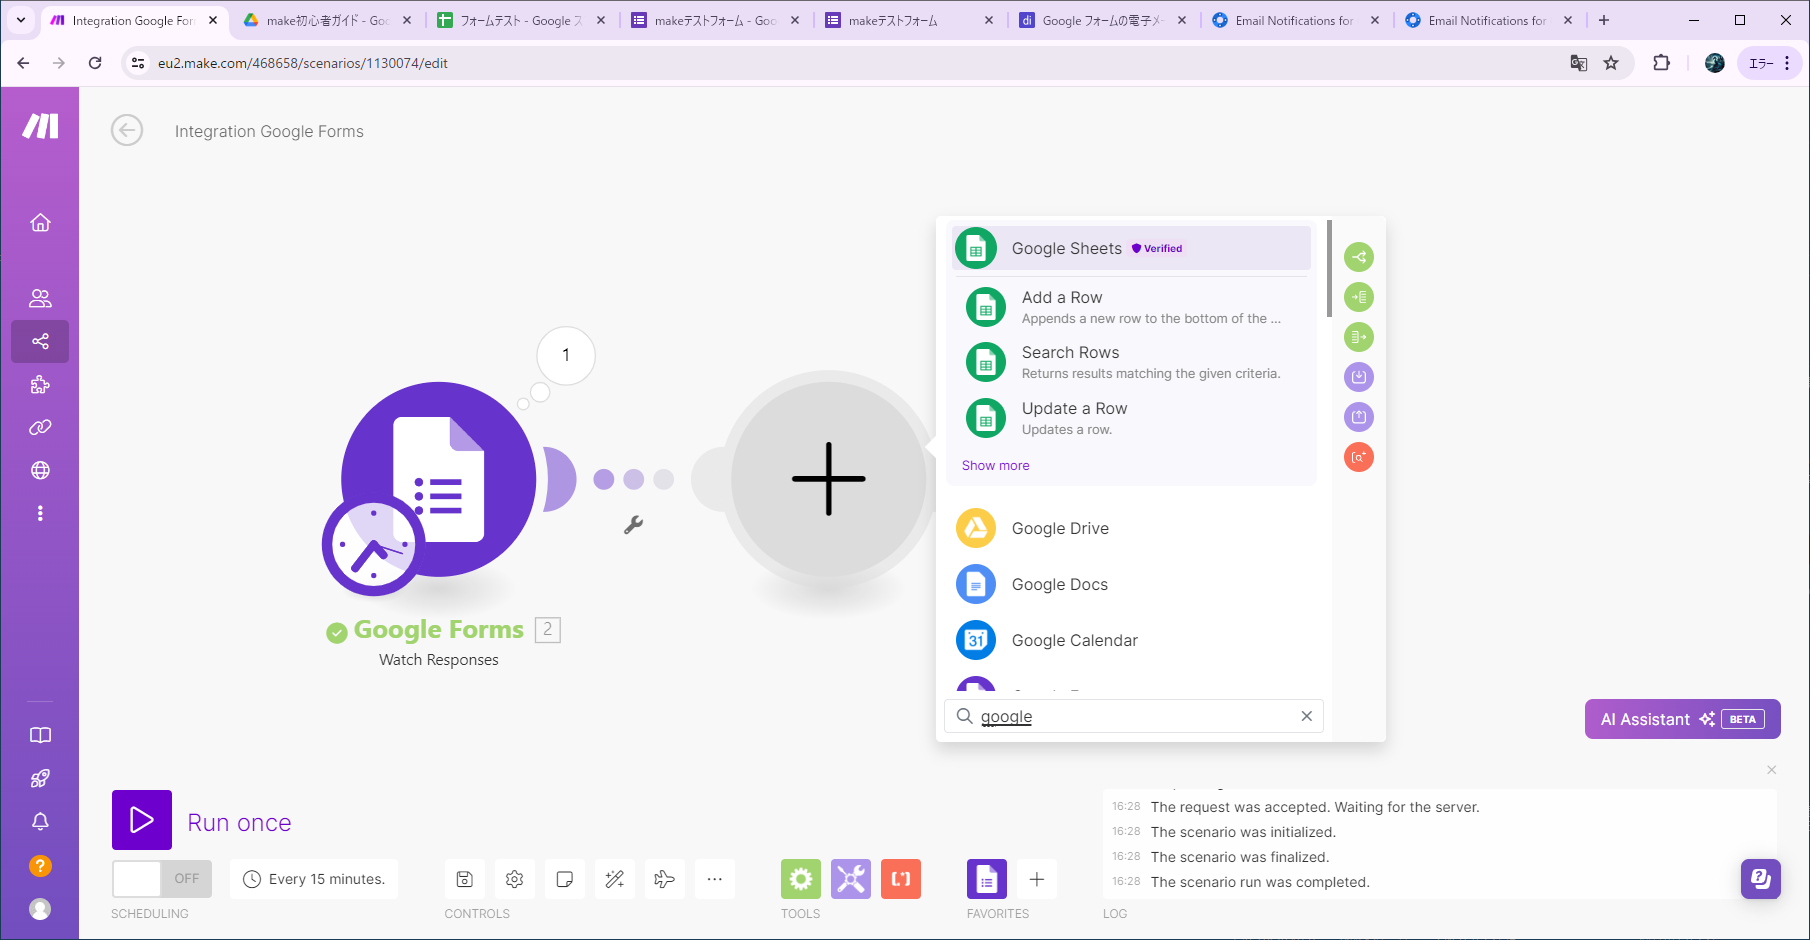1810x940 pixels.
Task: Open orange Text parser brackets button
Action: (x=901, y=879)
